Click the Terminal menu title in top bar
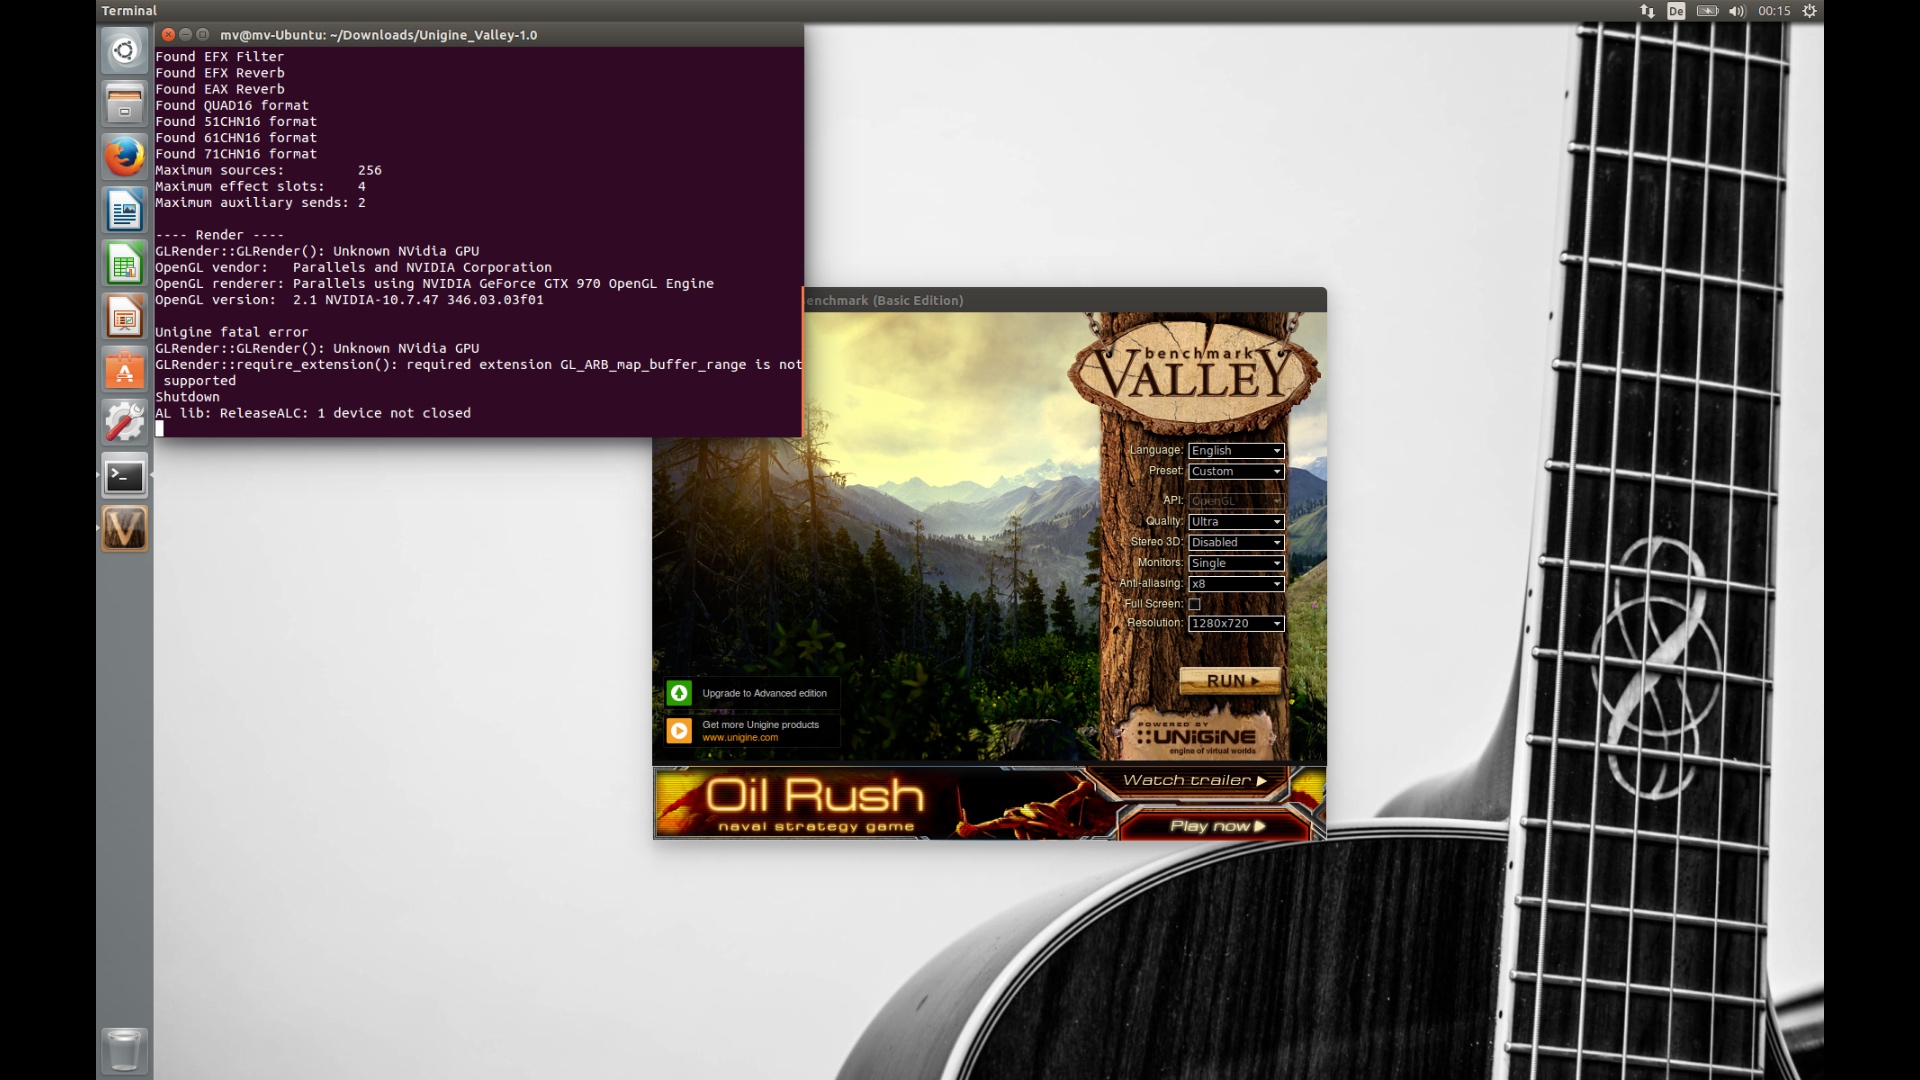Image resolution: width=1920 pixels, height=1080 pixels. [129, 11]
